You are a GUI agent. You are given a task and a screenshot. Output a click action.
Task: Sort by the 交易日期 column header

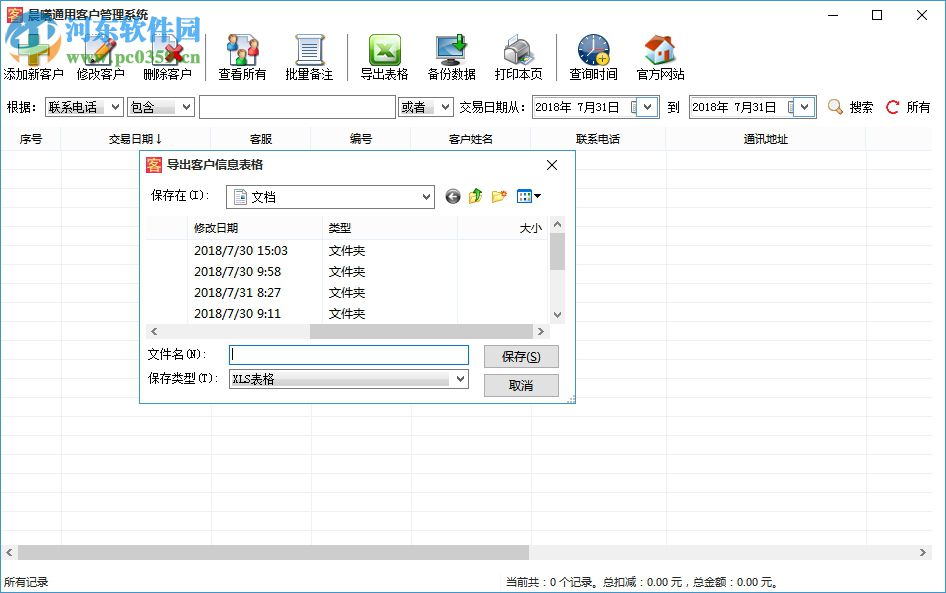135,139
